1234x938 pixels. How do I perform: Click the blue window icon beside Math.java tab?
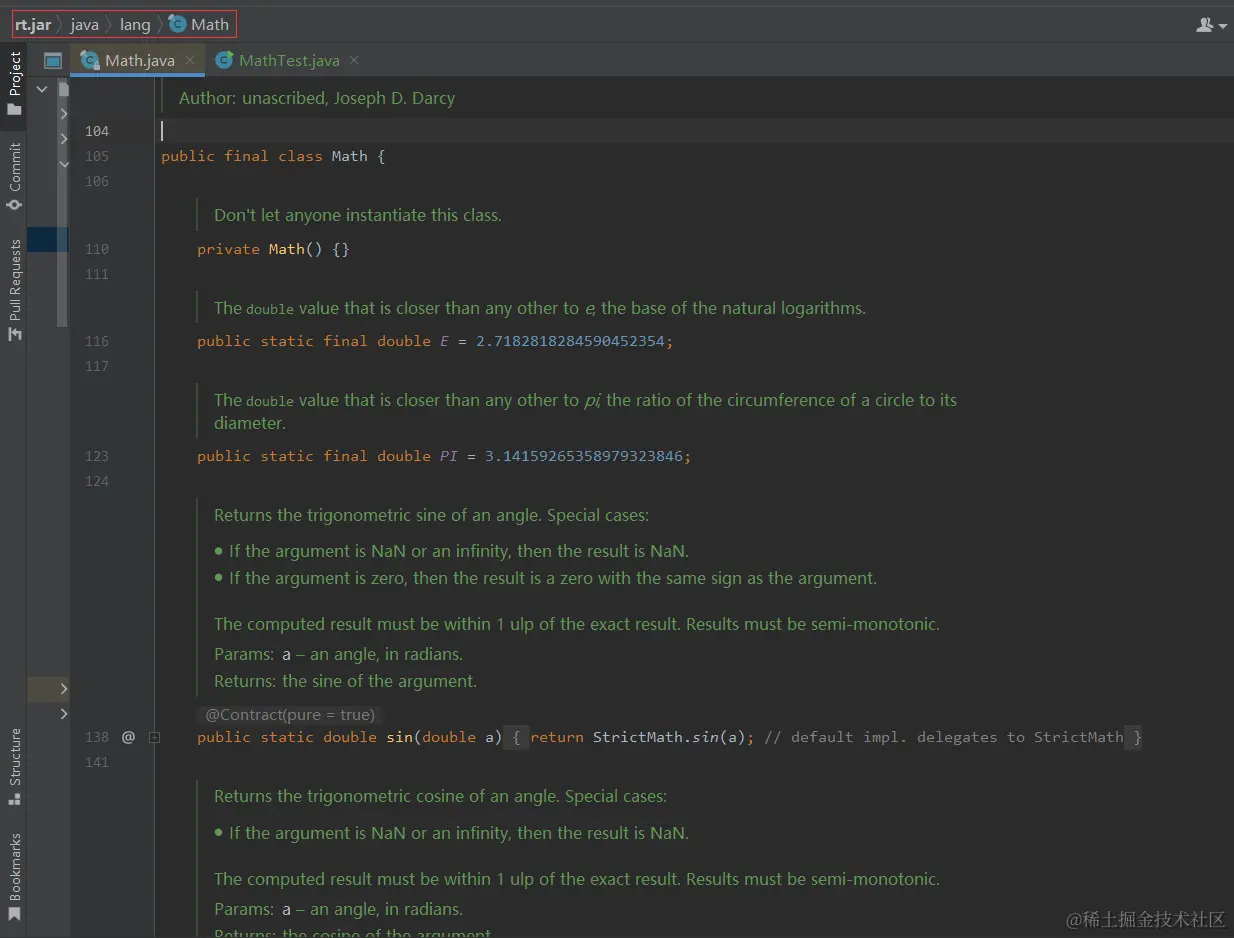tap(53, 61)
